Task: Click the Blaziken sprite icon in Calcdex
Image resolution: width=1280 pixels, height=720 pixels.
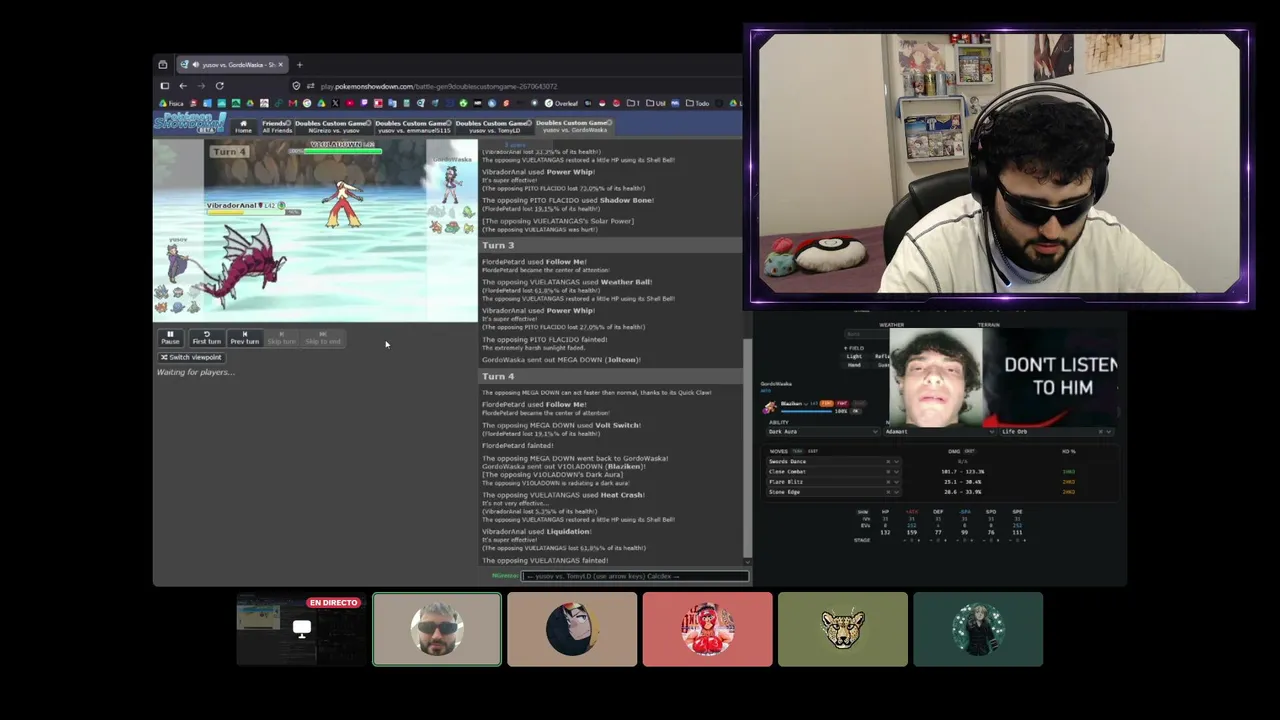Action: tap(768, 406)
